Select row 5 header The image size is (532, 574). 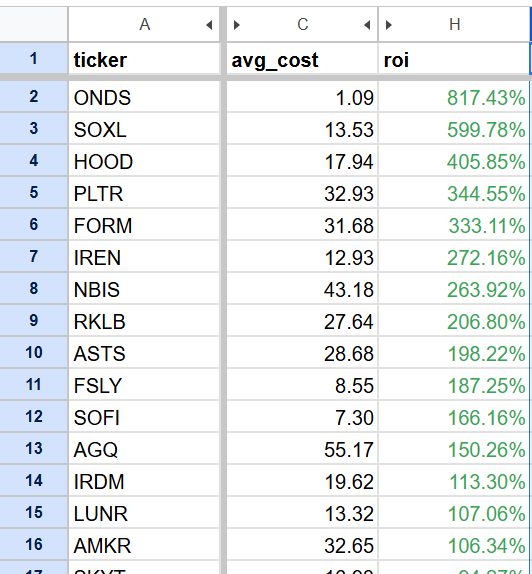coord(34,193)
